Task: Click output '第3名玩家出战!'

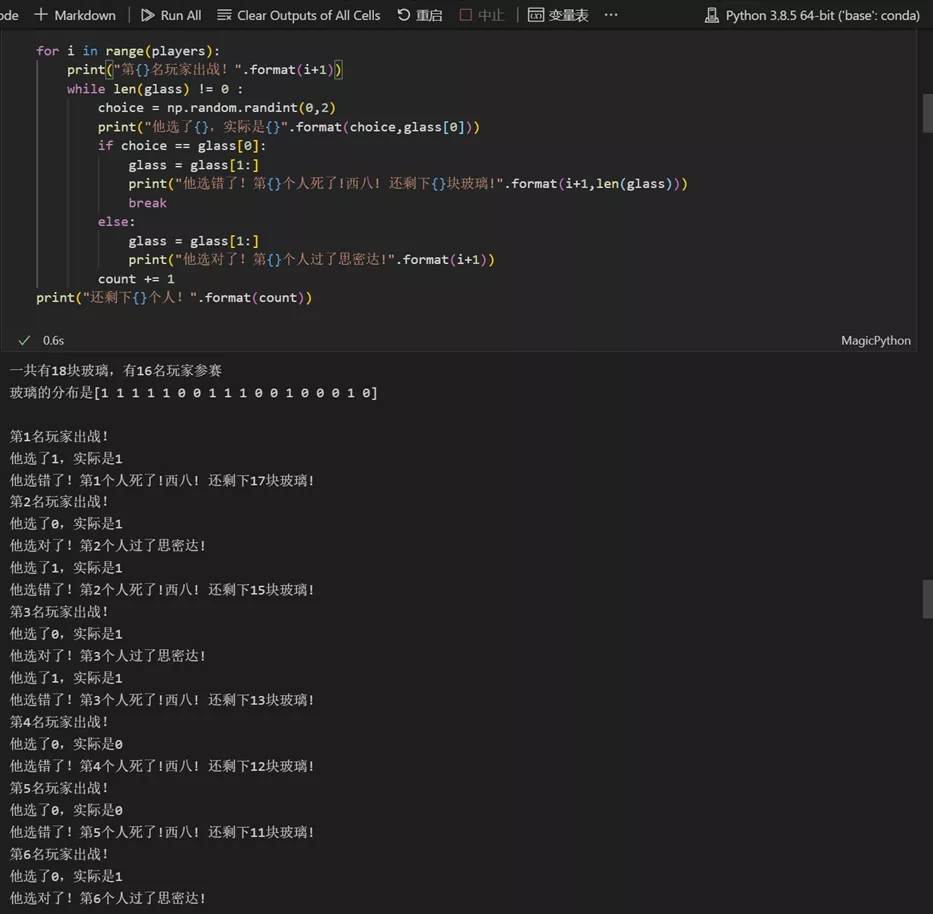Action: point(59,612)
